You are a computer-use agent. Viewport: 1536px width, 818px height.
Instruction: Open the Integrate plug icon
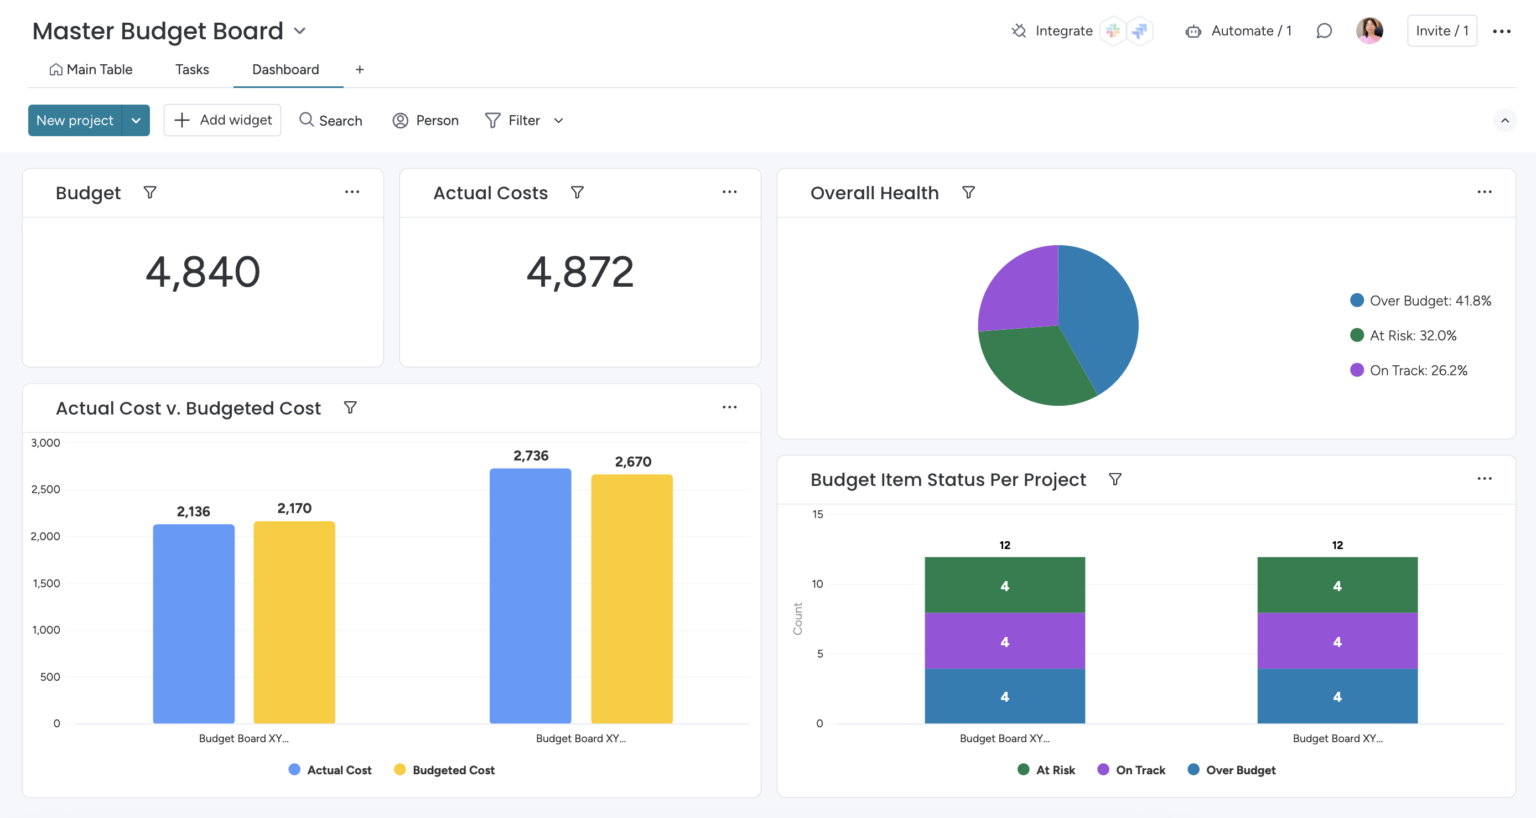pos(1018,31)
